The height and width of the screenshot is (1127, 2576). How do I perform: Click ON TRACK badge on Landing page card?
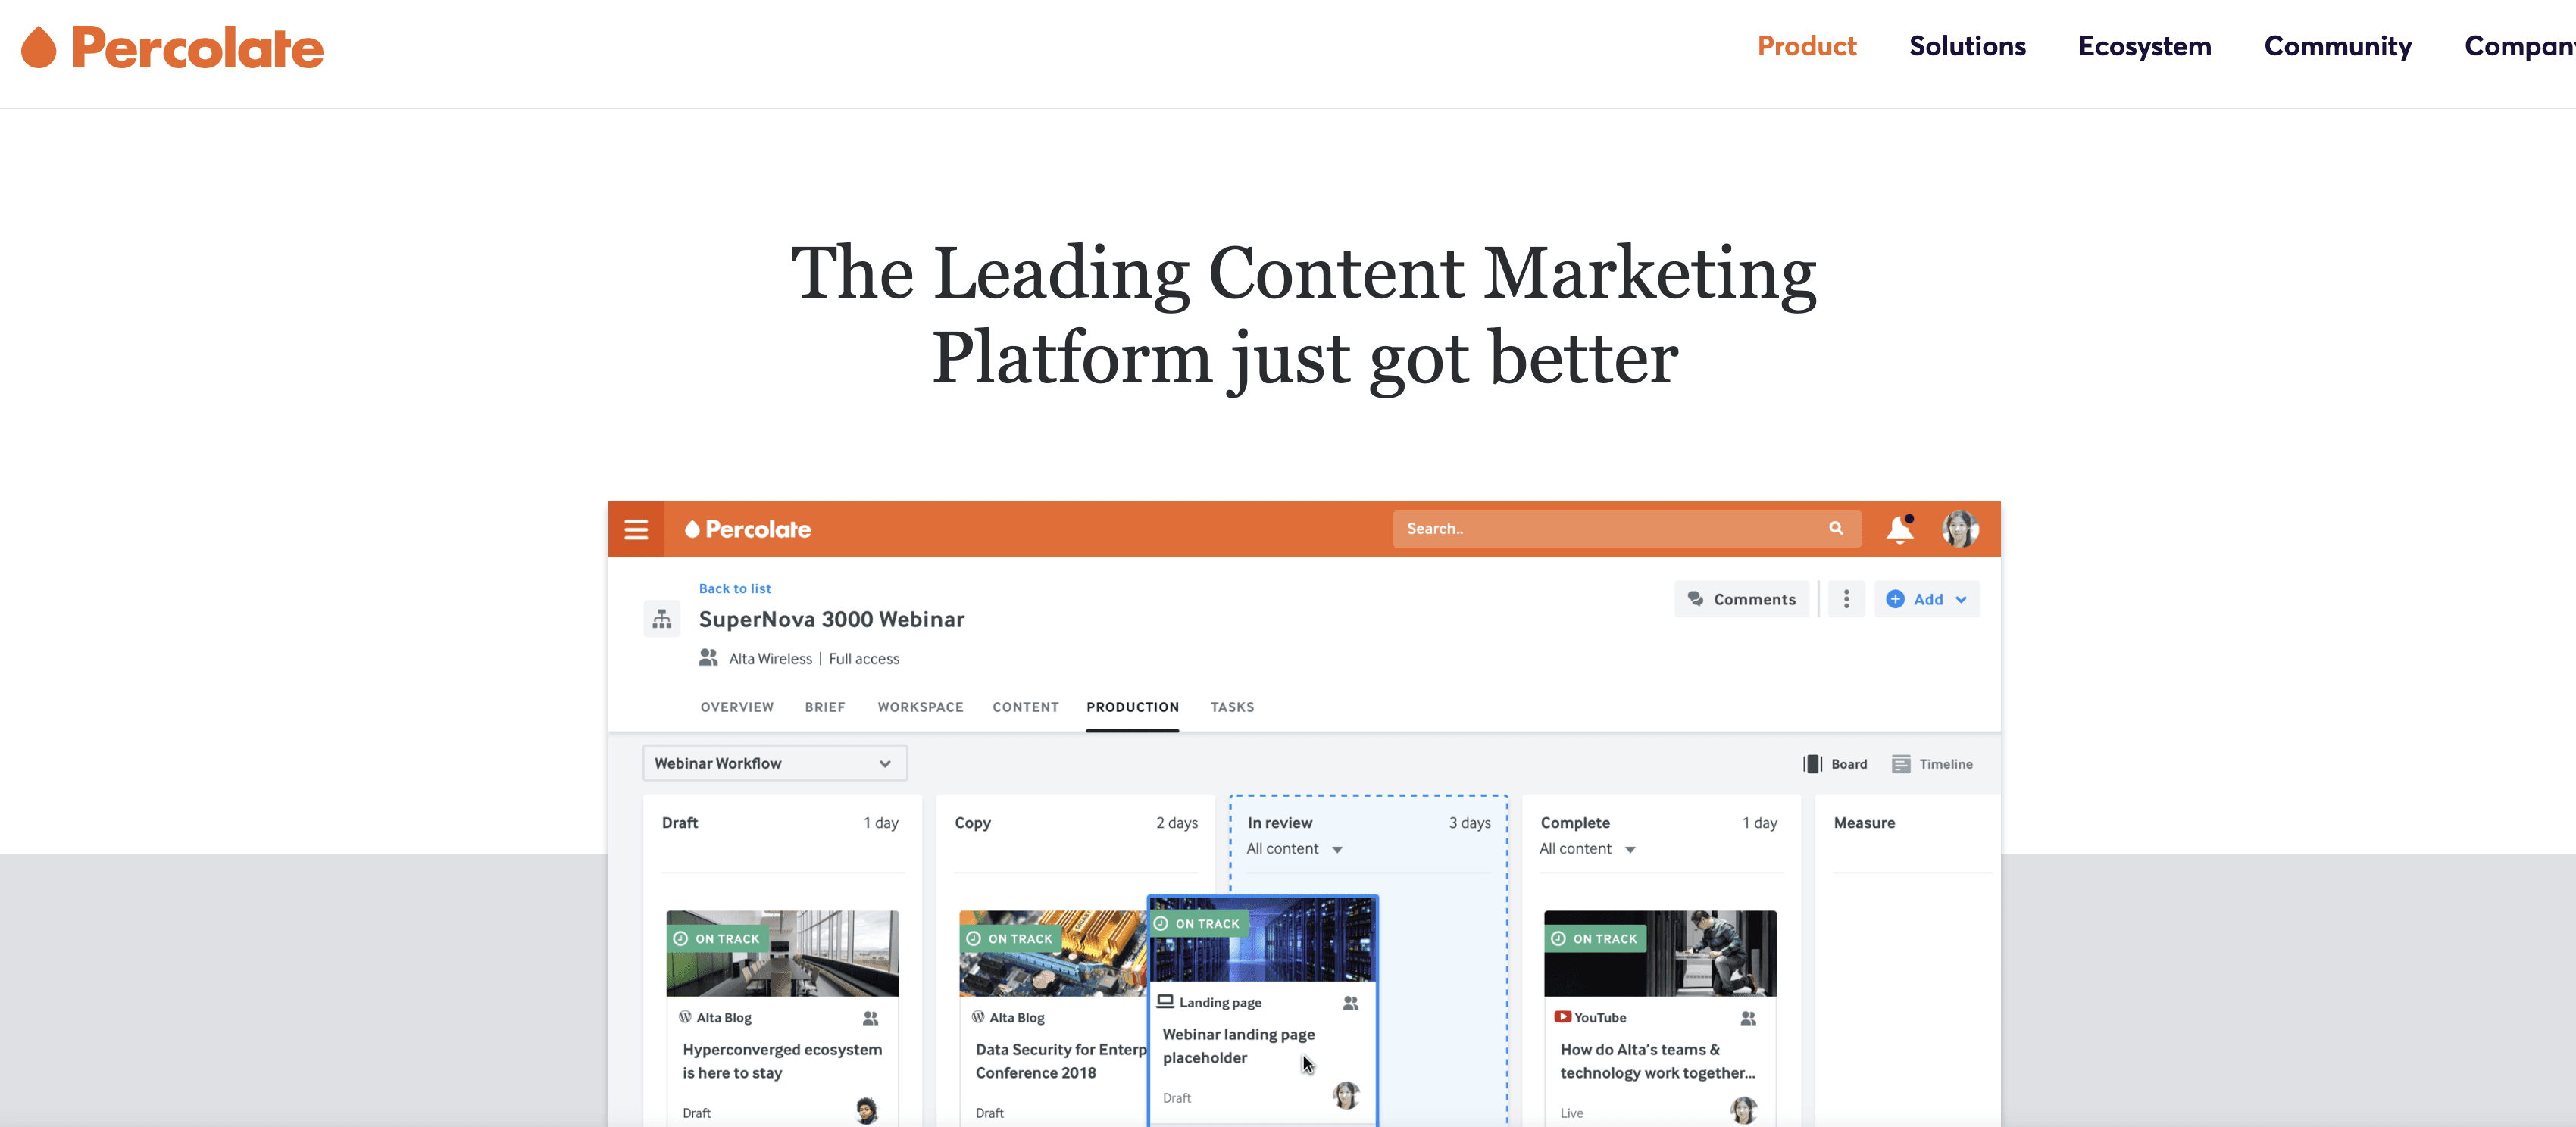click(x=1198, y=924)
